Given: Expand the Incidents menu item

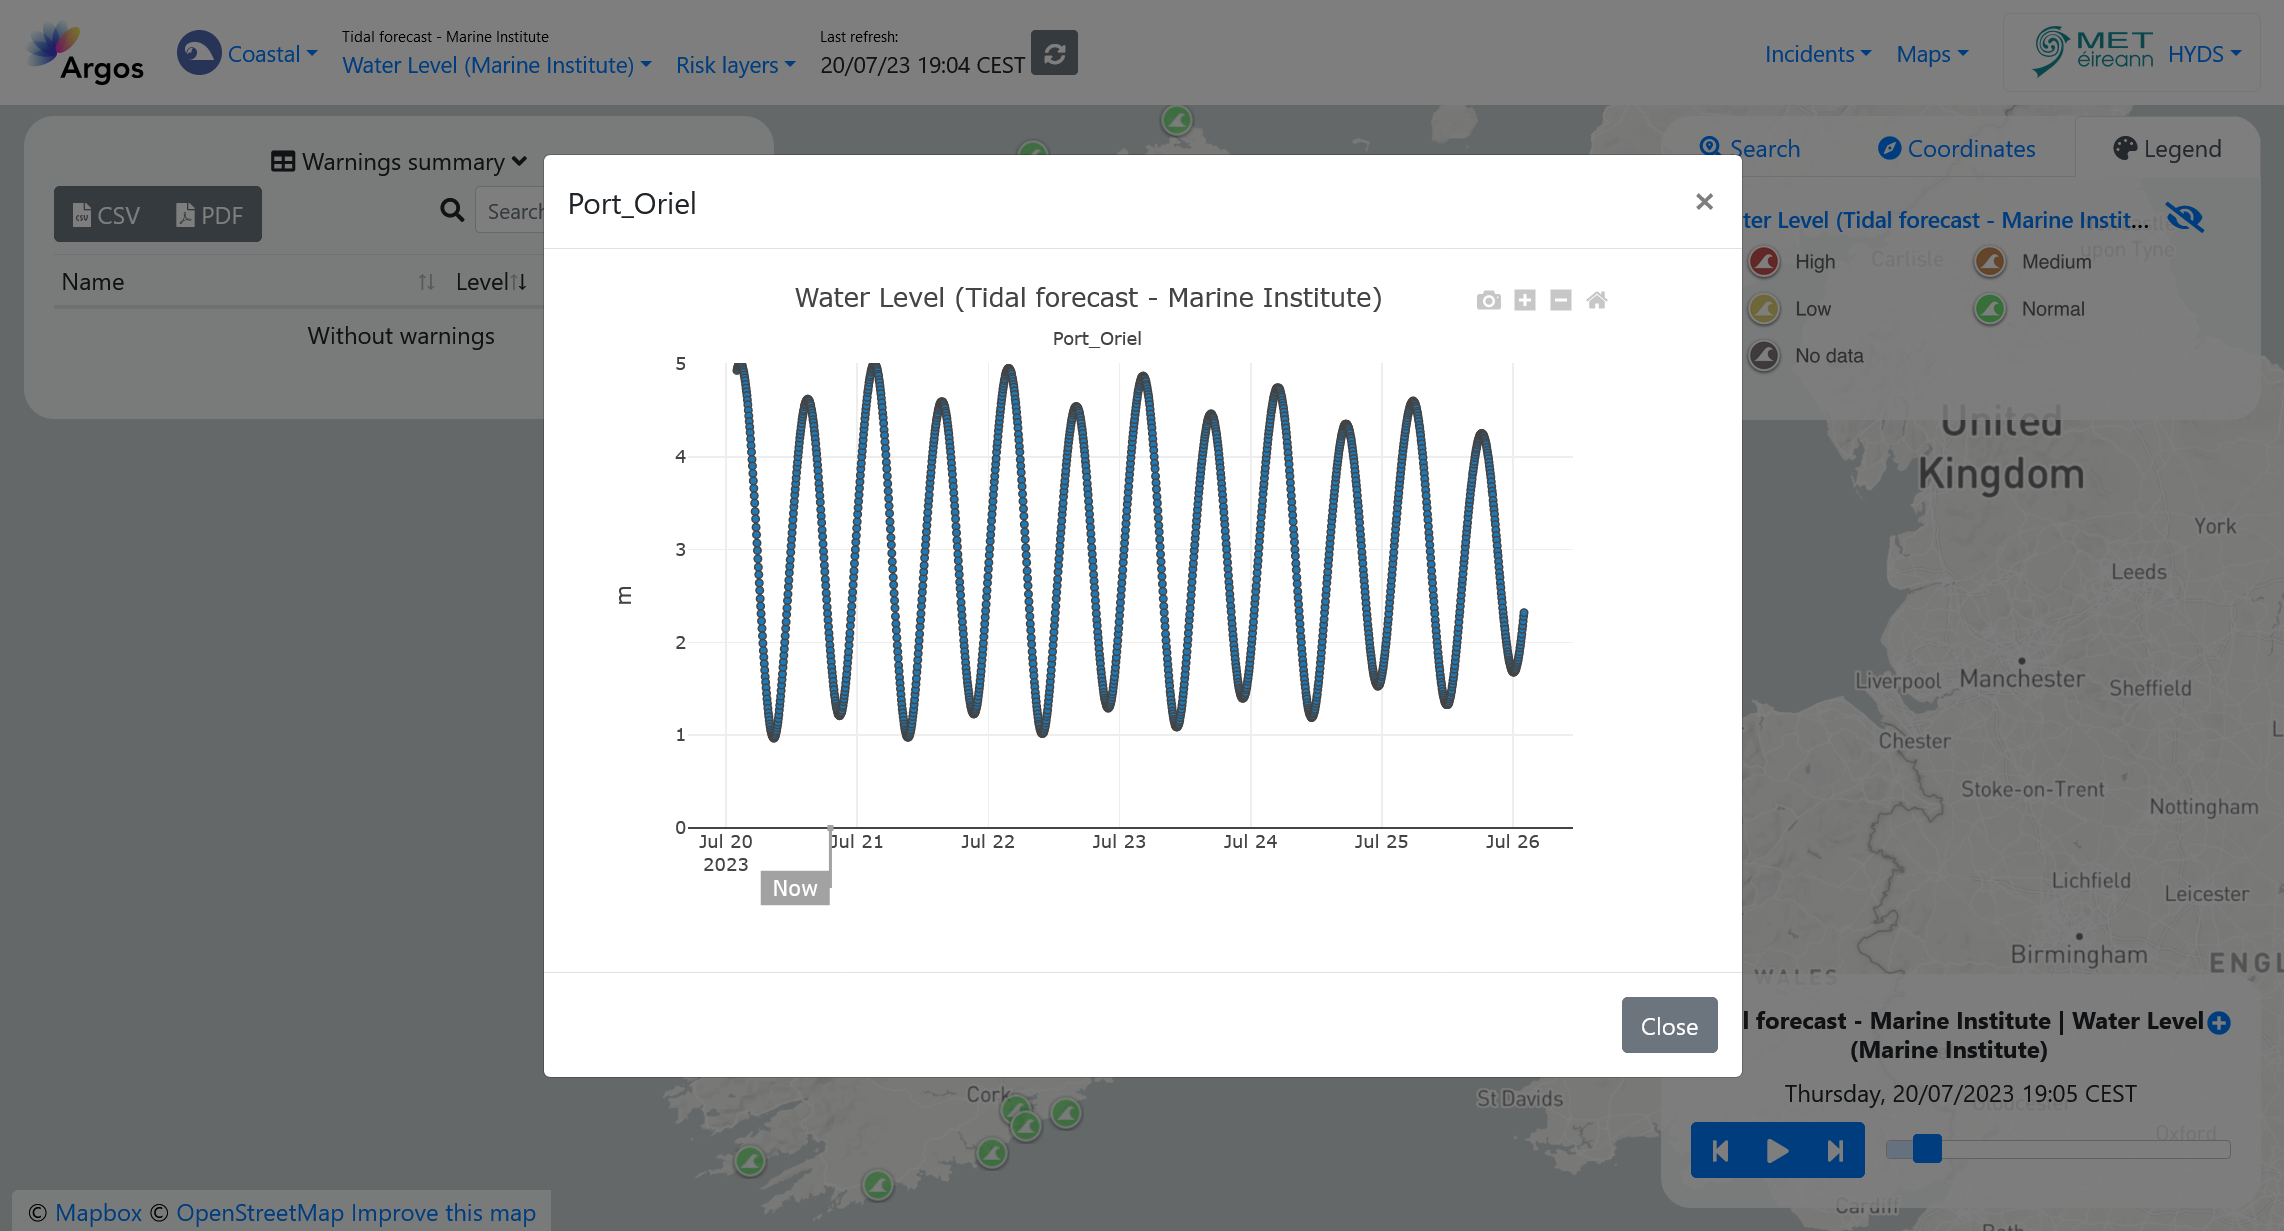Looking at the screenshot, I should click(1816, 52).
